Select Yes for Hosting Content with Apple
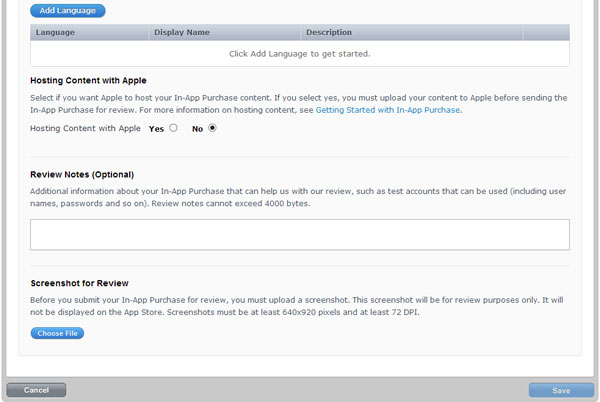The width and height of the screenshot is (600, 402). (174, 128)
